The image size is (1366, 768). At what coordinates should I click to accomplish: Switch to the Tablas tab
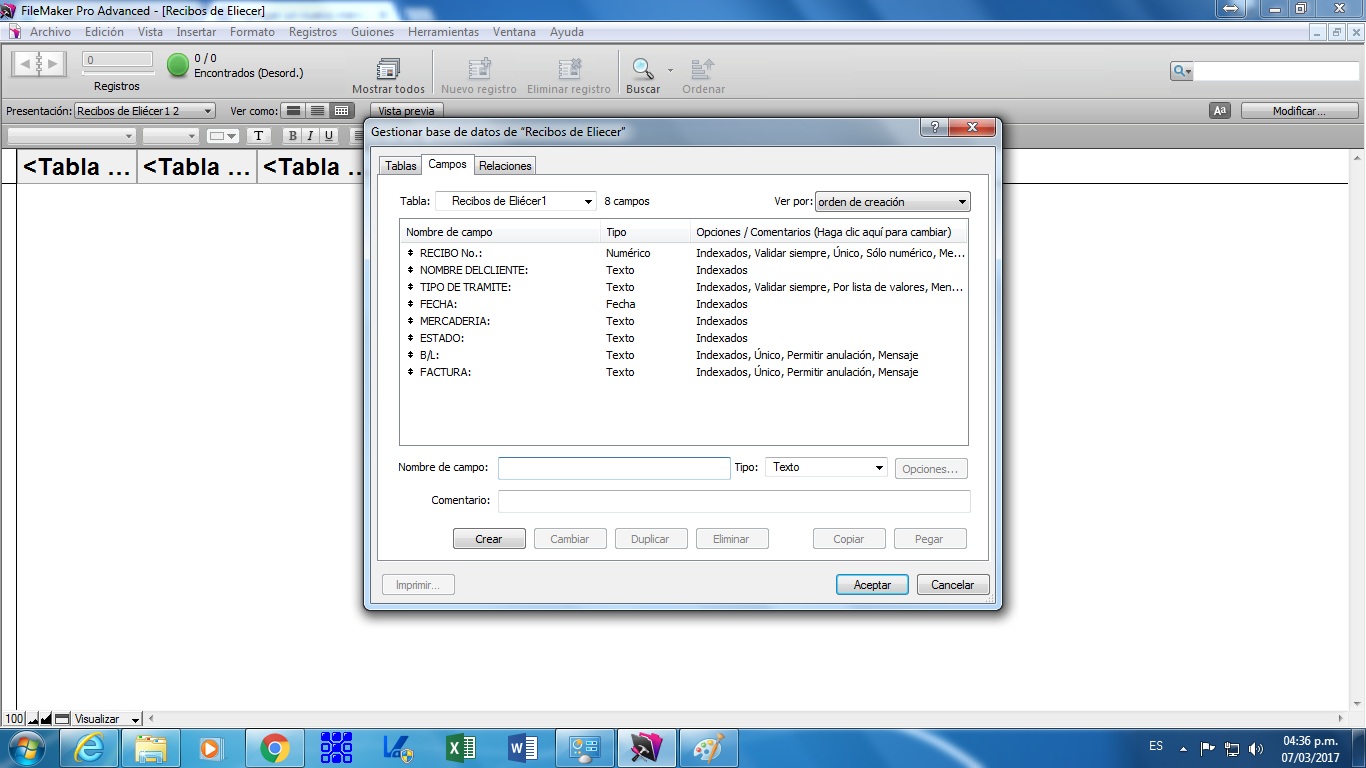coord(401,166)
